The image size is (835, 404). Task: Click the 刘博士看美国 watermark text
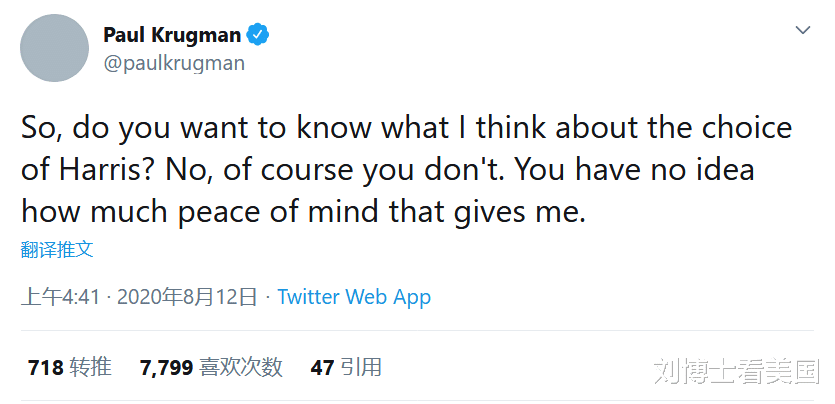pos(737,372)
